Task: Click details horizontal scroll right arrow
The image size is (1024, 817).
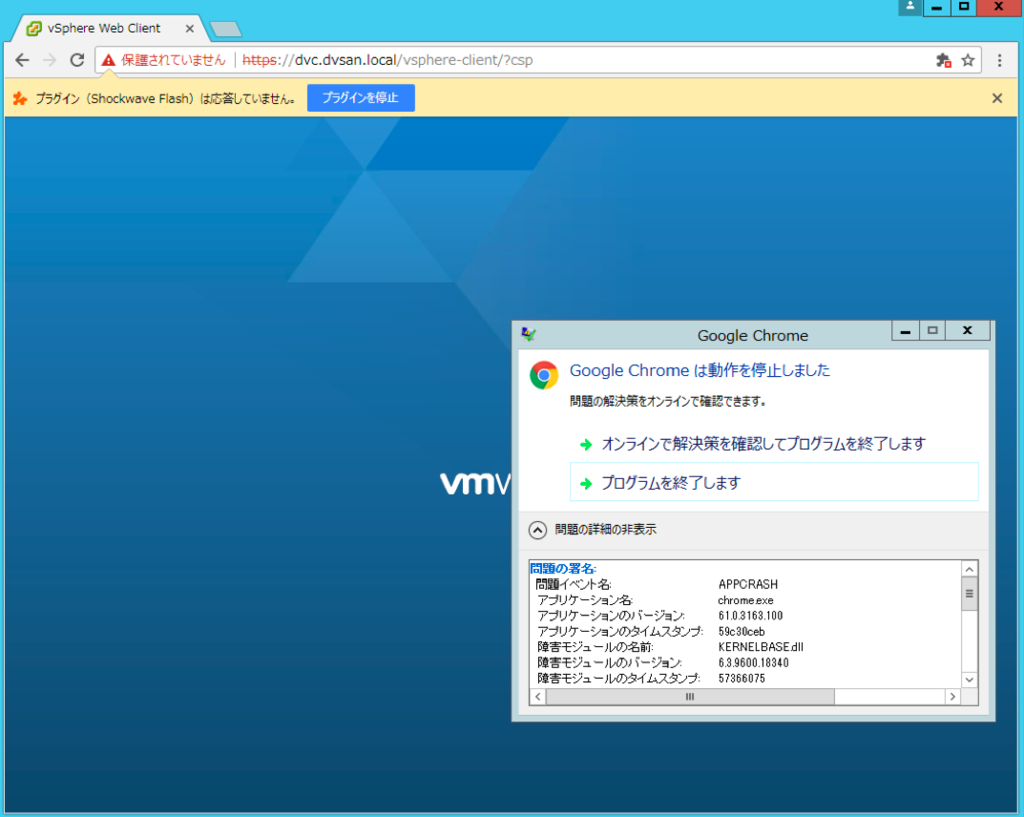Action: (x=953, y=697)
